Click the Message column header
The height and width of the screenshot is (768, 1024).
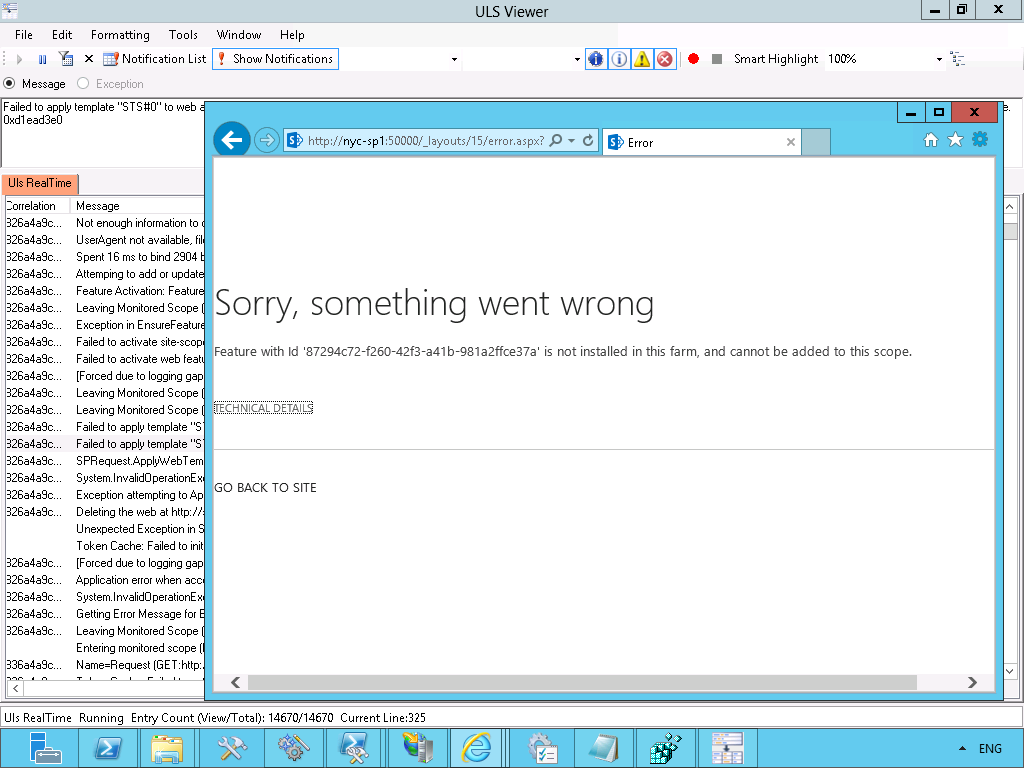tap(137, 206)
